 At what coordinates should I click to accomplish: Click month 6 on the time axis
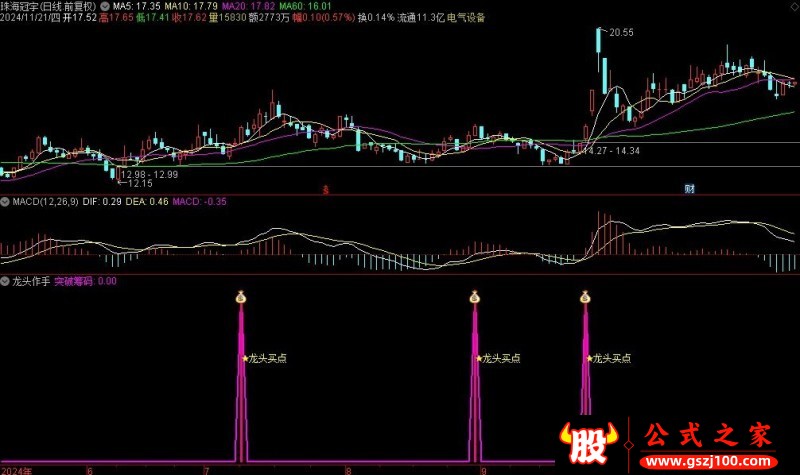coord(90,470)
